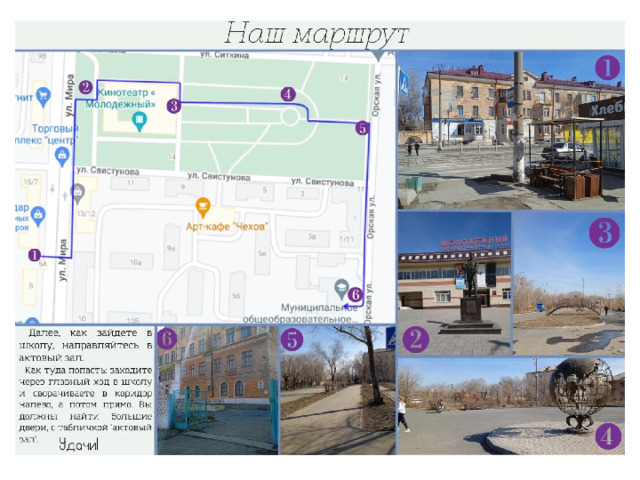Click purple route marker 3 on map

point(174,106)
